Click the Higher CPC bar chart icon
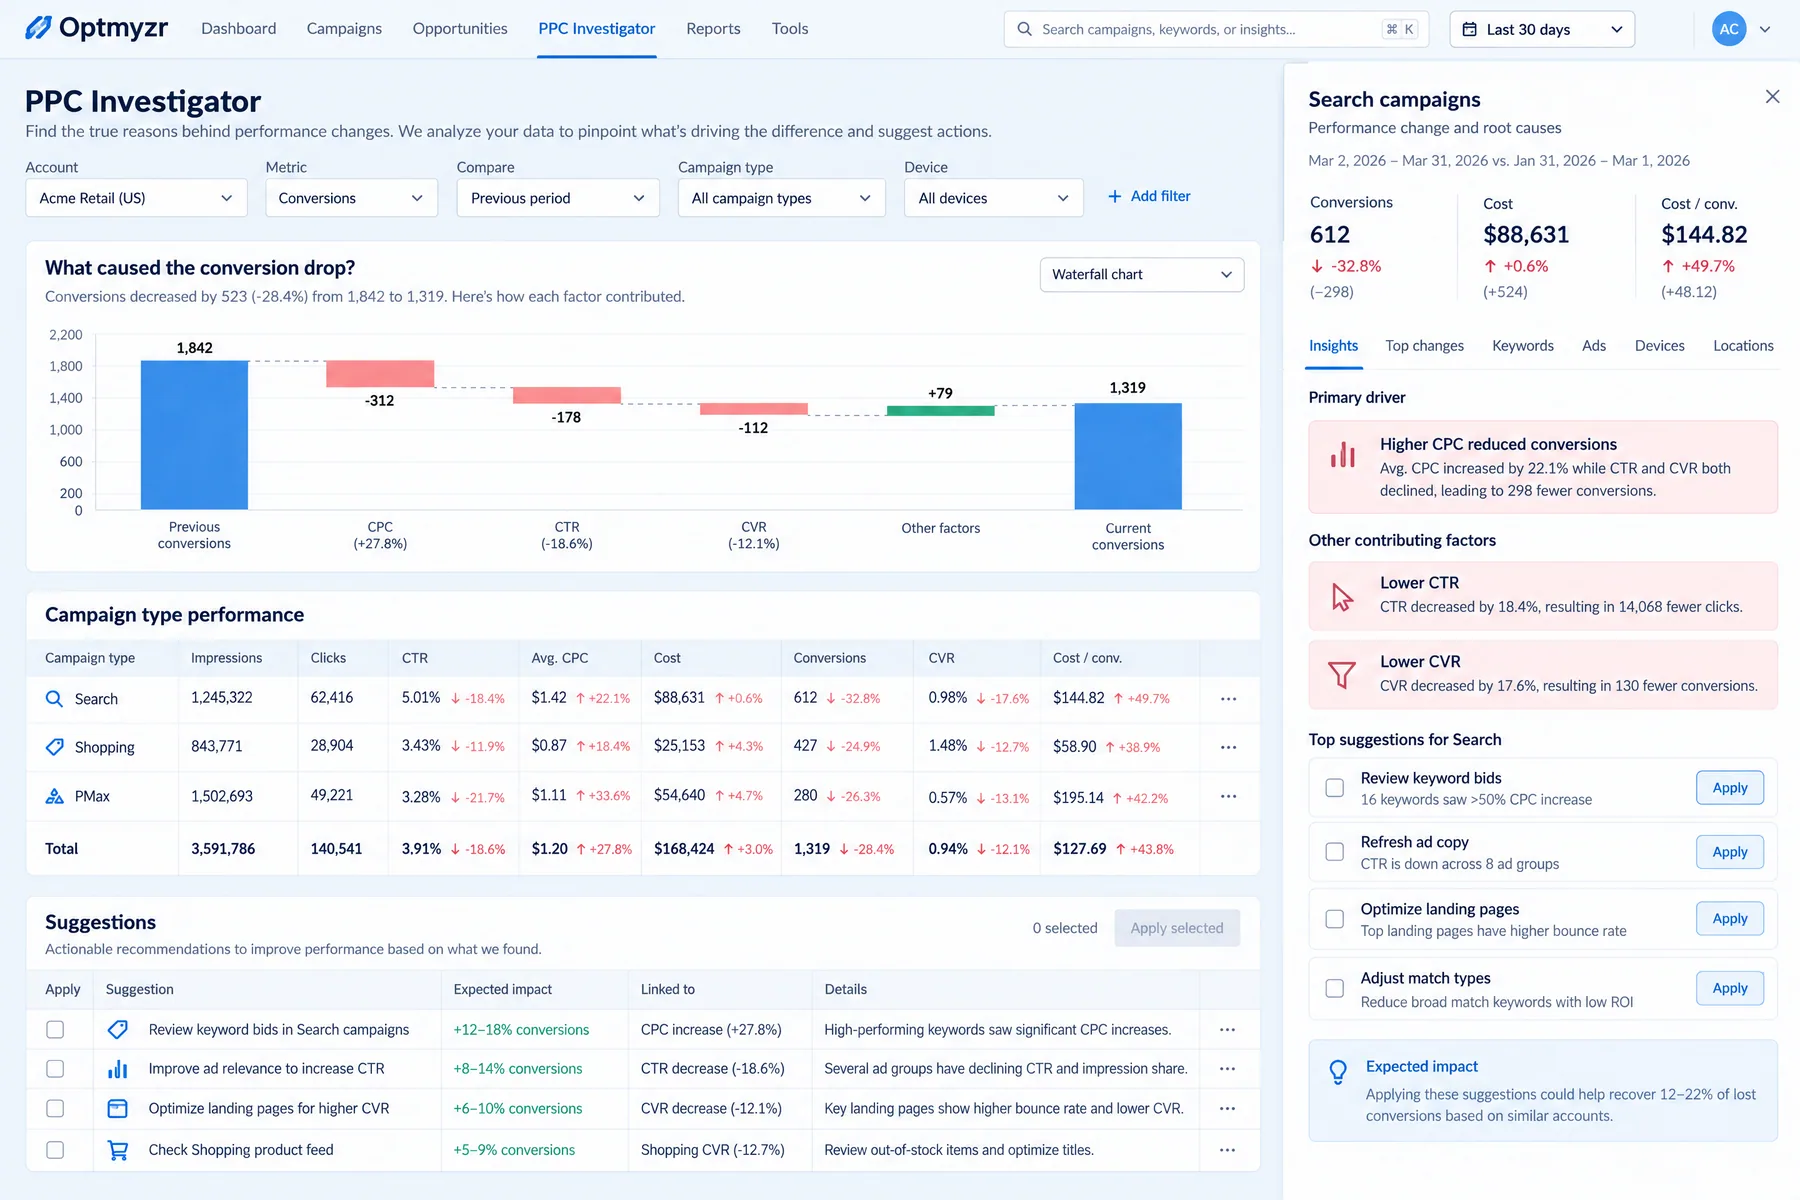 pos(1342,455)
